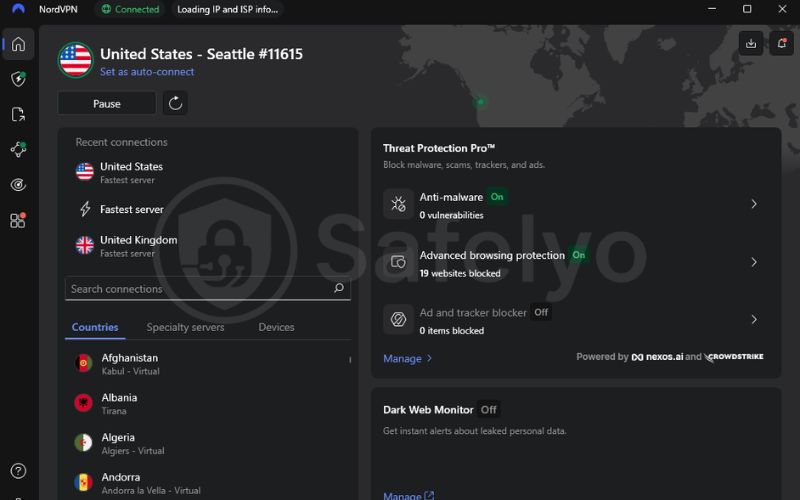Click the large United States flag icon
800x500 pixels.
coord(76,60)
